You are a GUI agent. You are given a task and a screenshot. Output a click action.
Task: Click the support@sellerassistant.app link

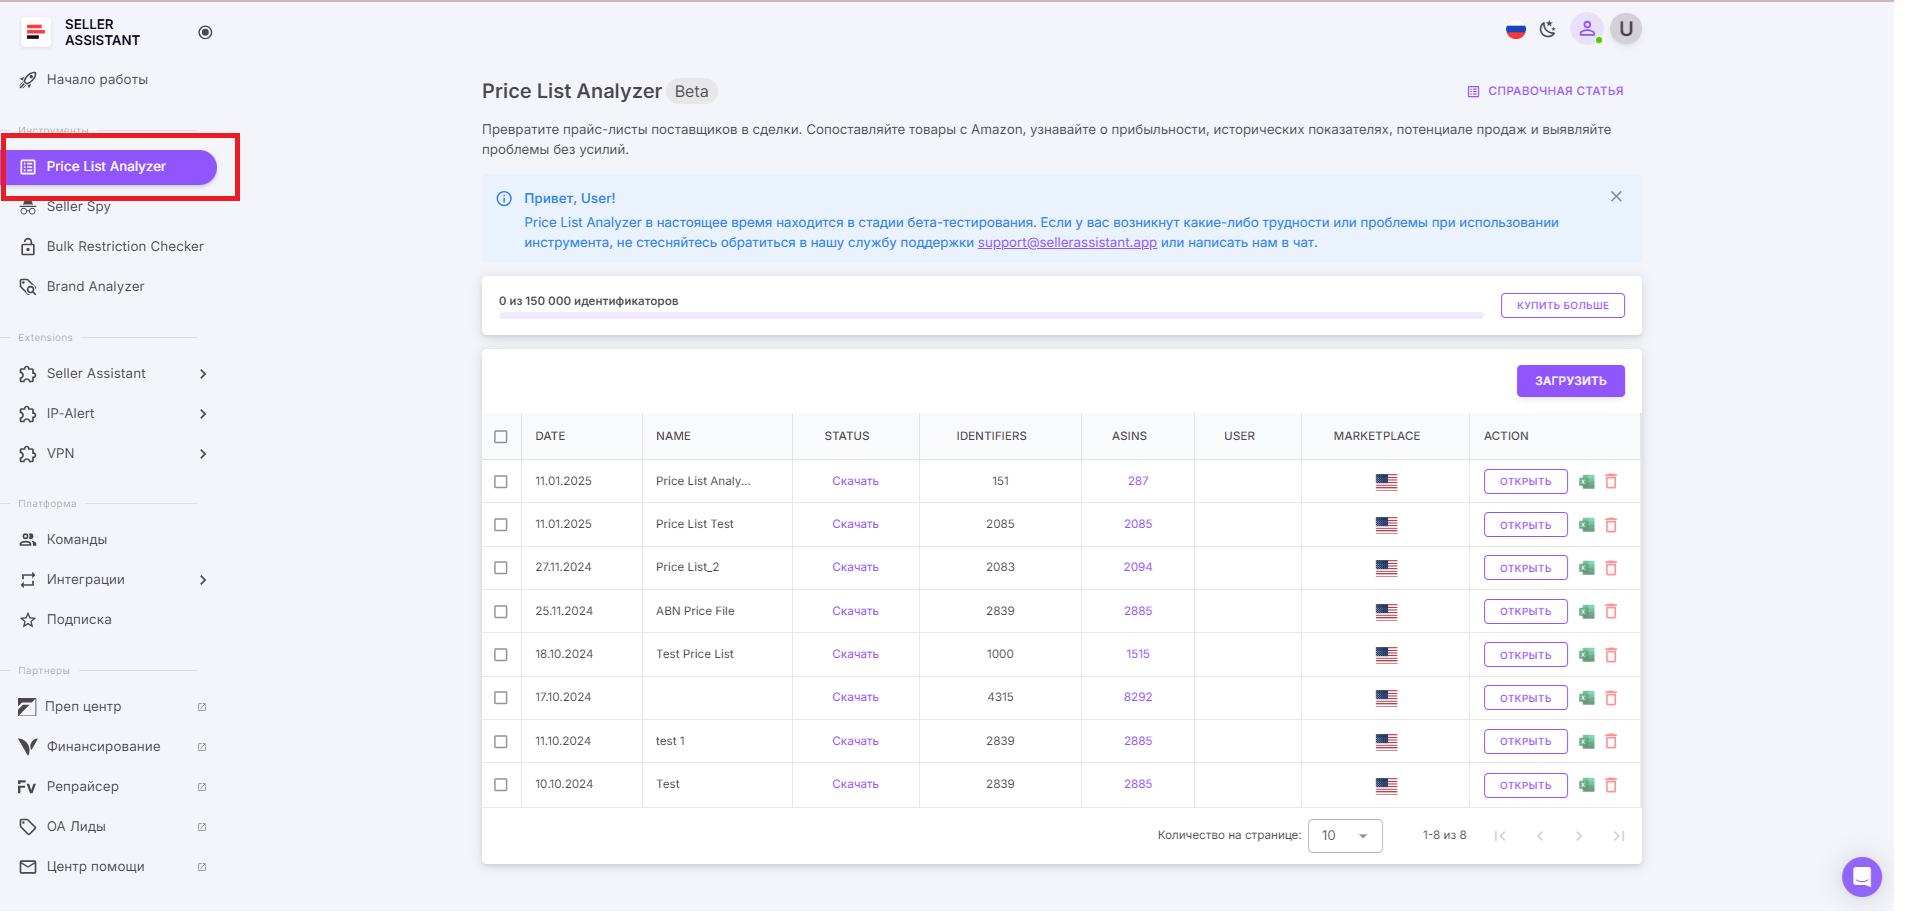[x=1066, y=242]
